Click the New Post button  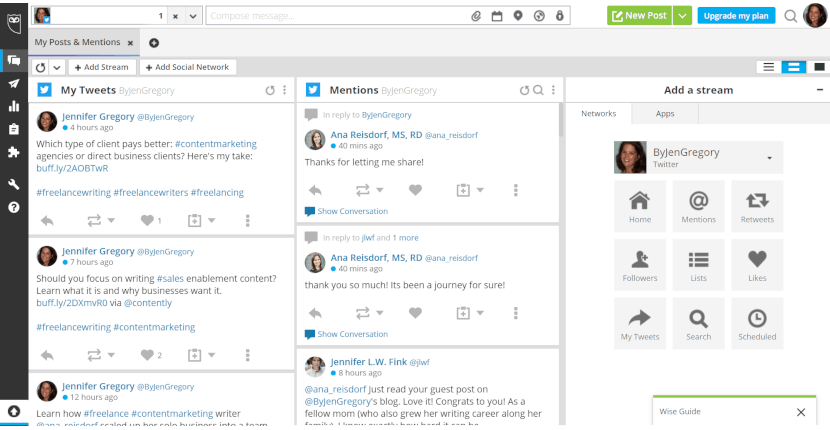639,16
